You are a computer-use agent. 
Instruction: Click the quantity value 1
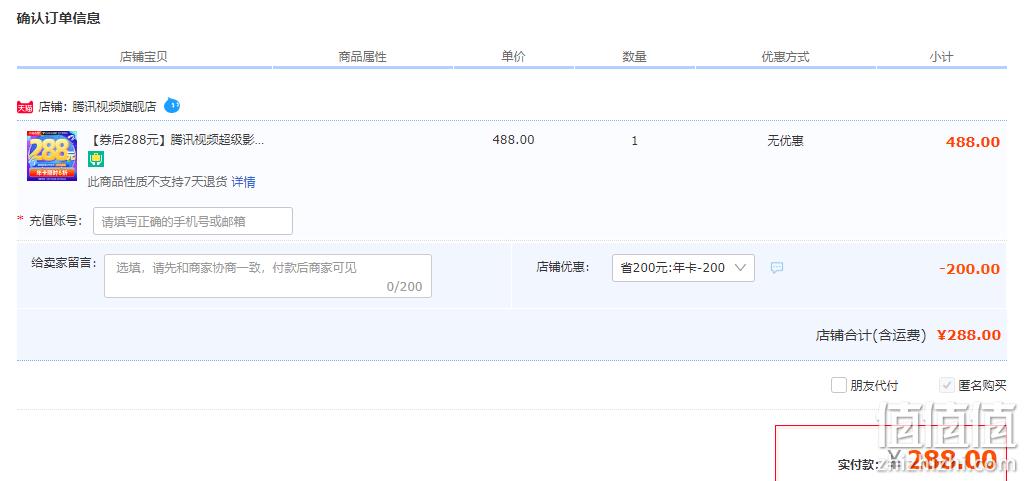pyautogui.click(x=634, y=141)
